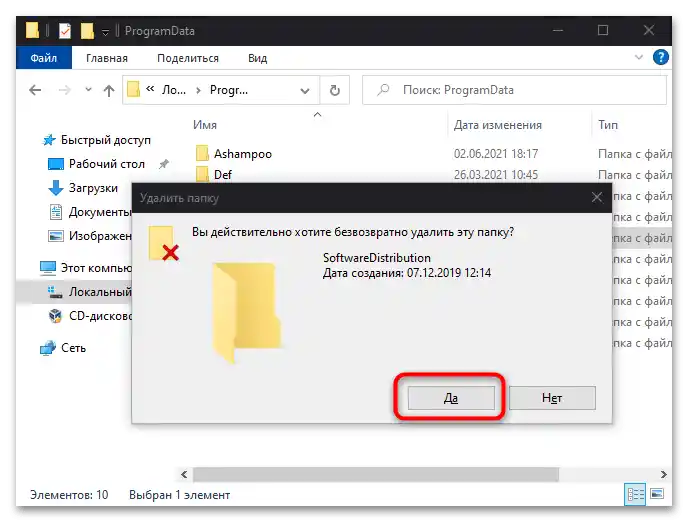This screenshot has width=688, height=522.
Task: Click the delete folder warning icon
Action: (163, 243)
